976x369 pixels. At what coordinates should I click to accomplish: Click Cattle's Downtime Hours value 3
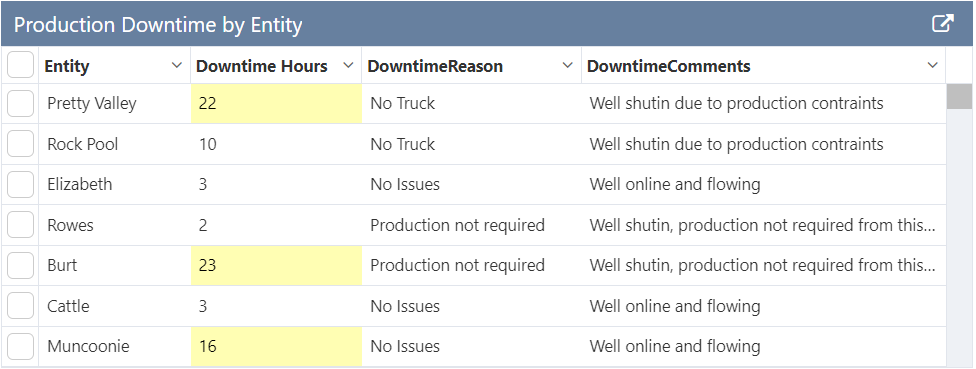[x=276, y=306]
